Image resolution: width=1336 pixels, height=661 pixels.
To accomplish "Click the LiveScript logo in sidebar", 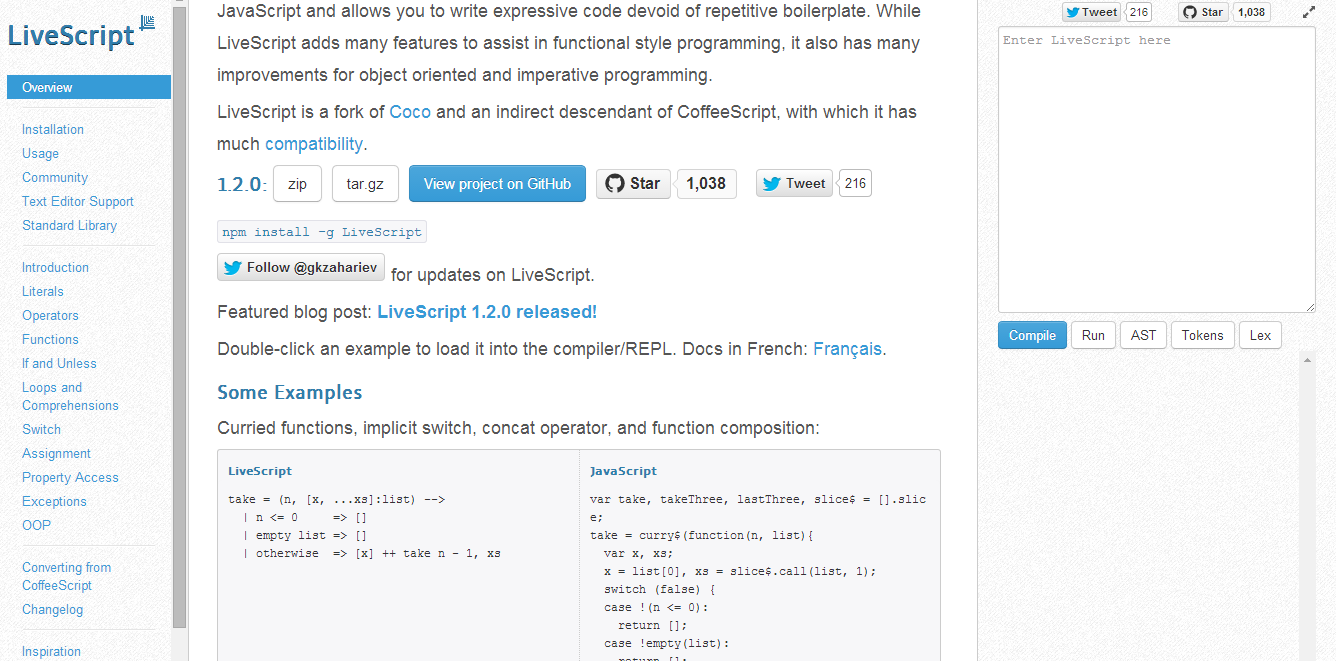I will click(x=81, y=35).
